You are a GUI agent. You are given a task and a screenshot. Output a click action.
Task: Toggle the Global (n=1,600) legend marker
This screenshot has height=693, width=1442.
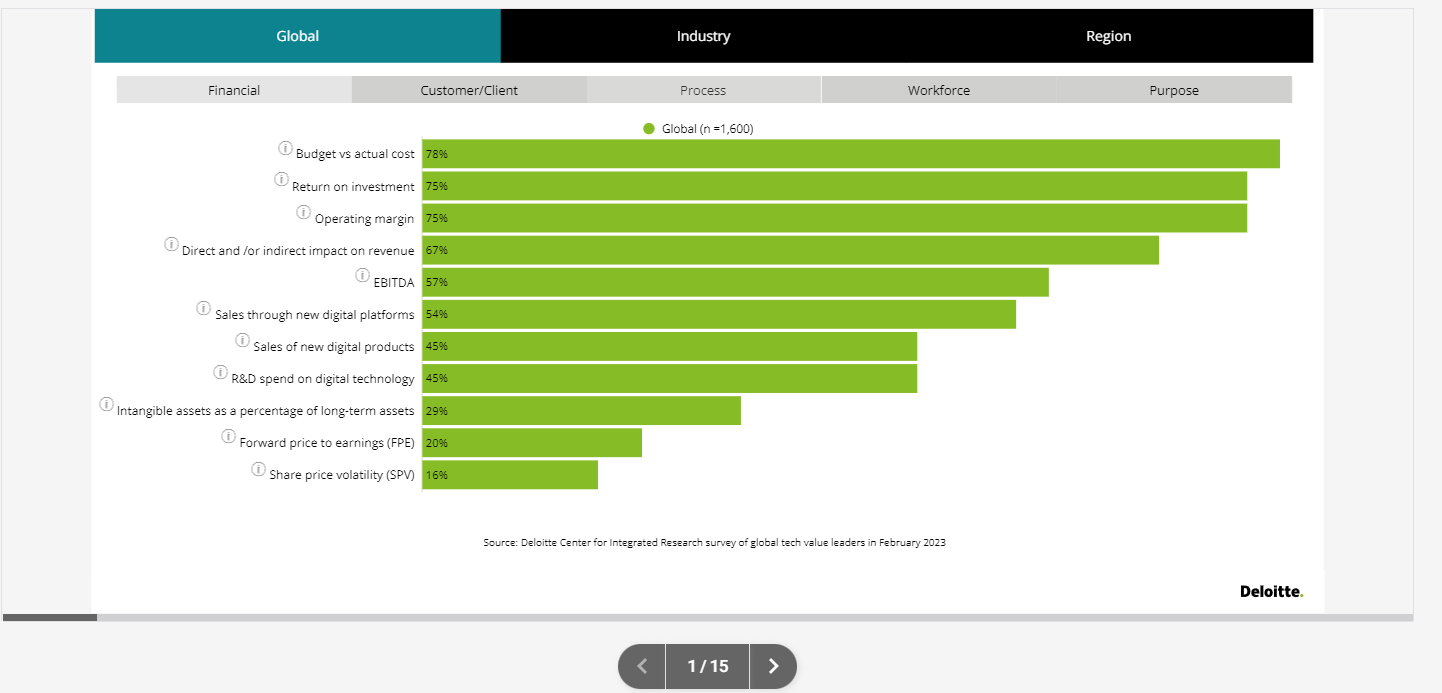coord(649,129)
